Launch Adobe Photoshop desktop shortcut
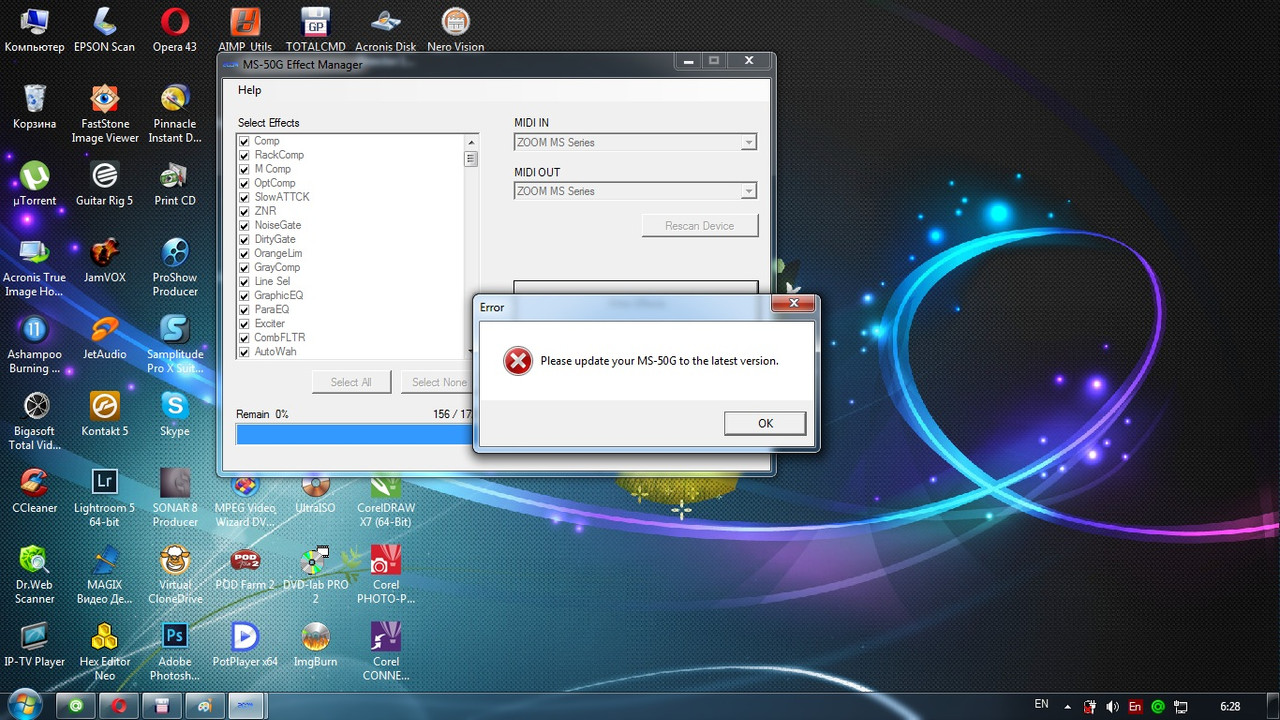Image resolution: width=1280 pixels, height=720 pixels. click(x=175, y=652)
